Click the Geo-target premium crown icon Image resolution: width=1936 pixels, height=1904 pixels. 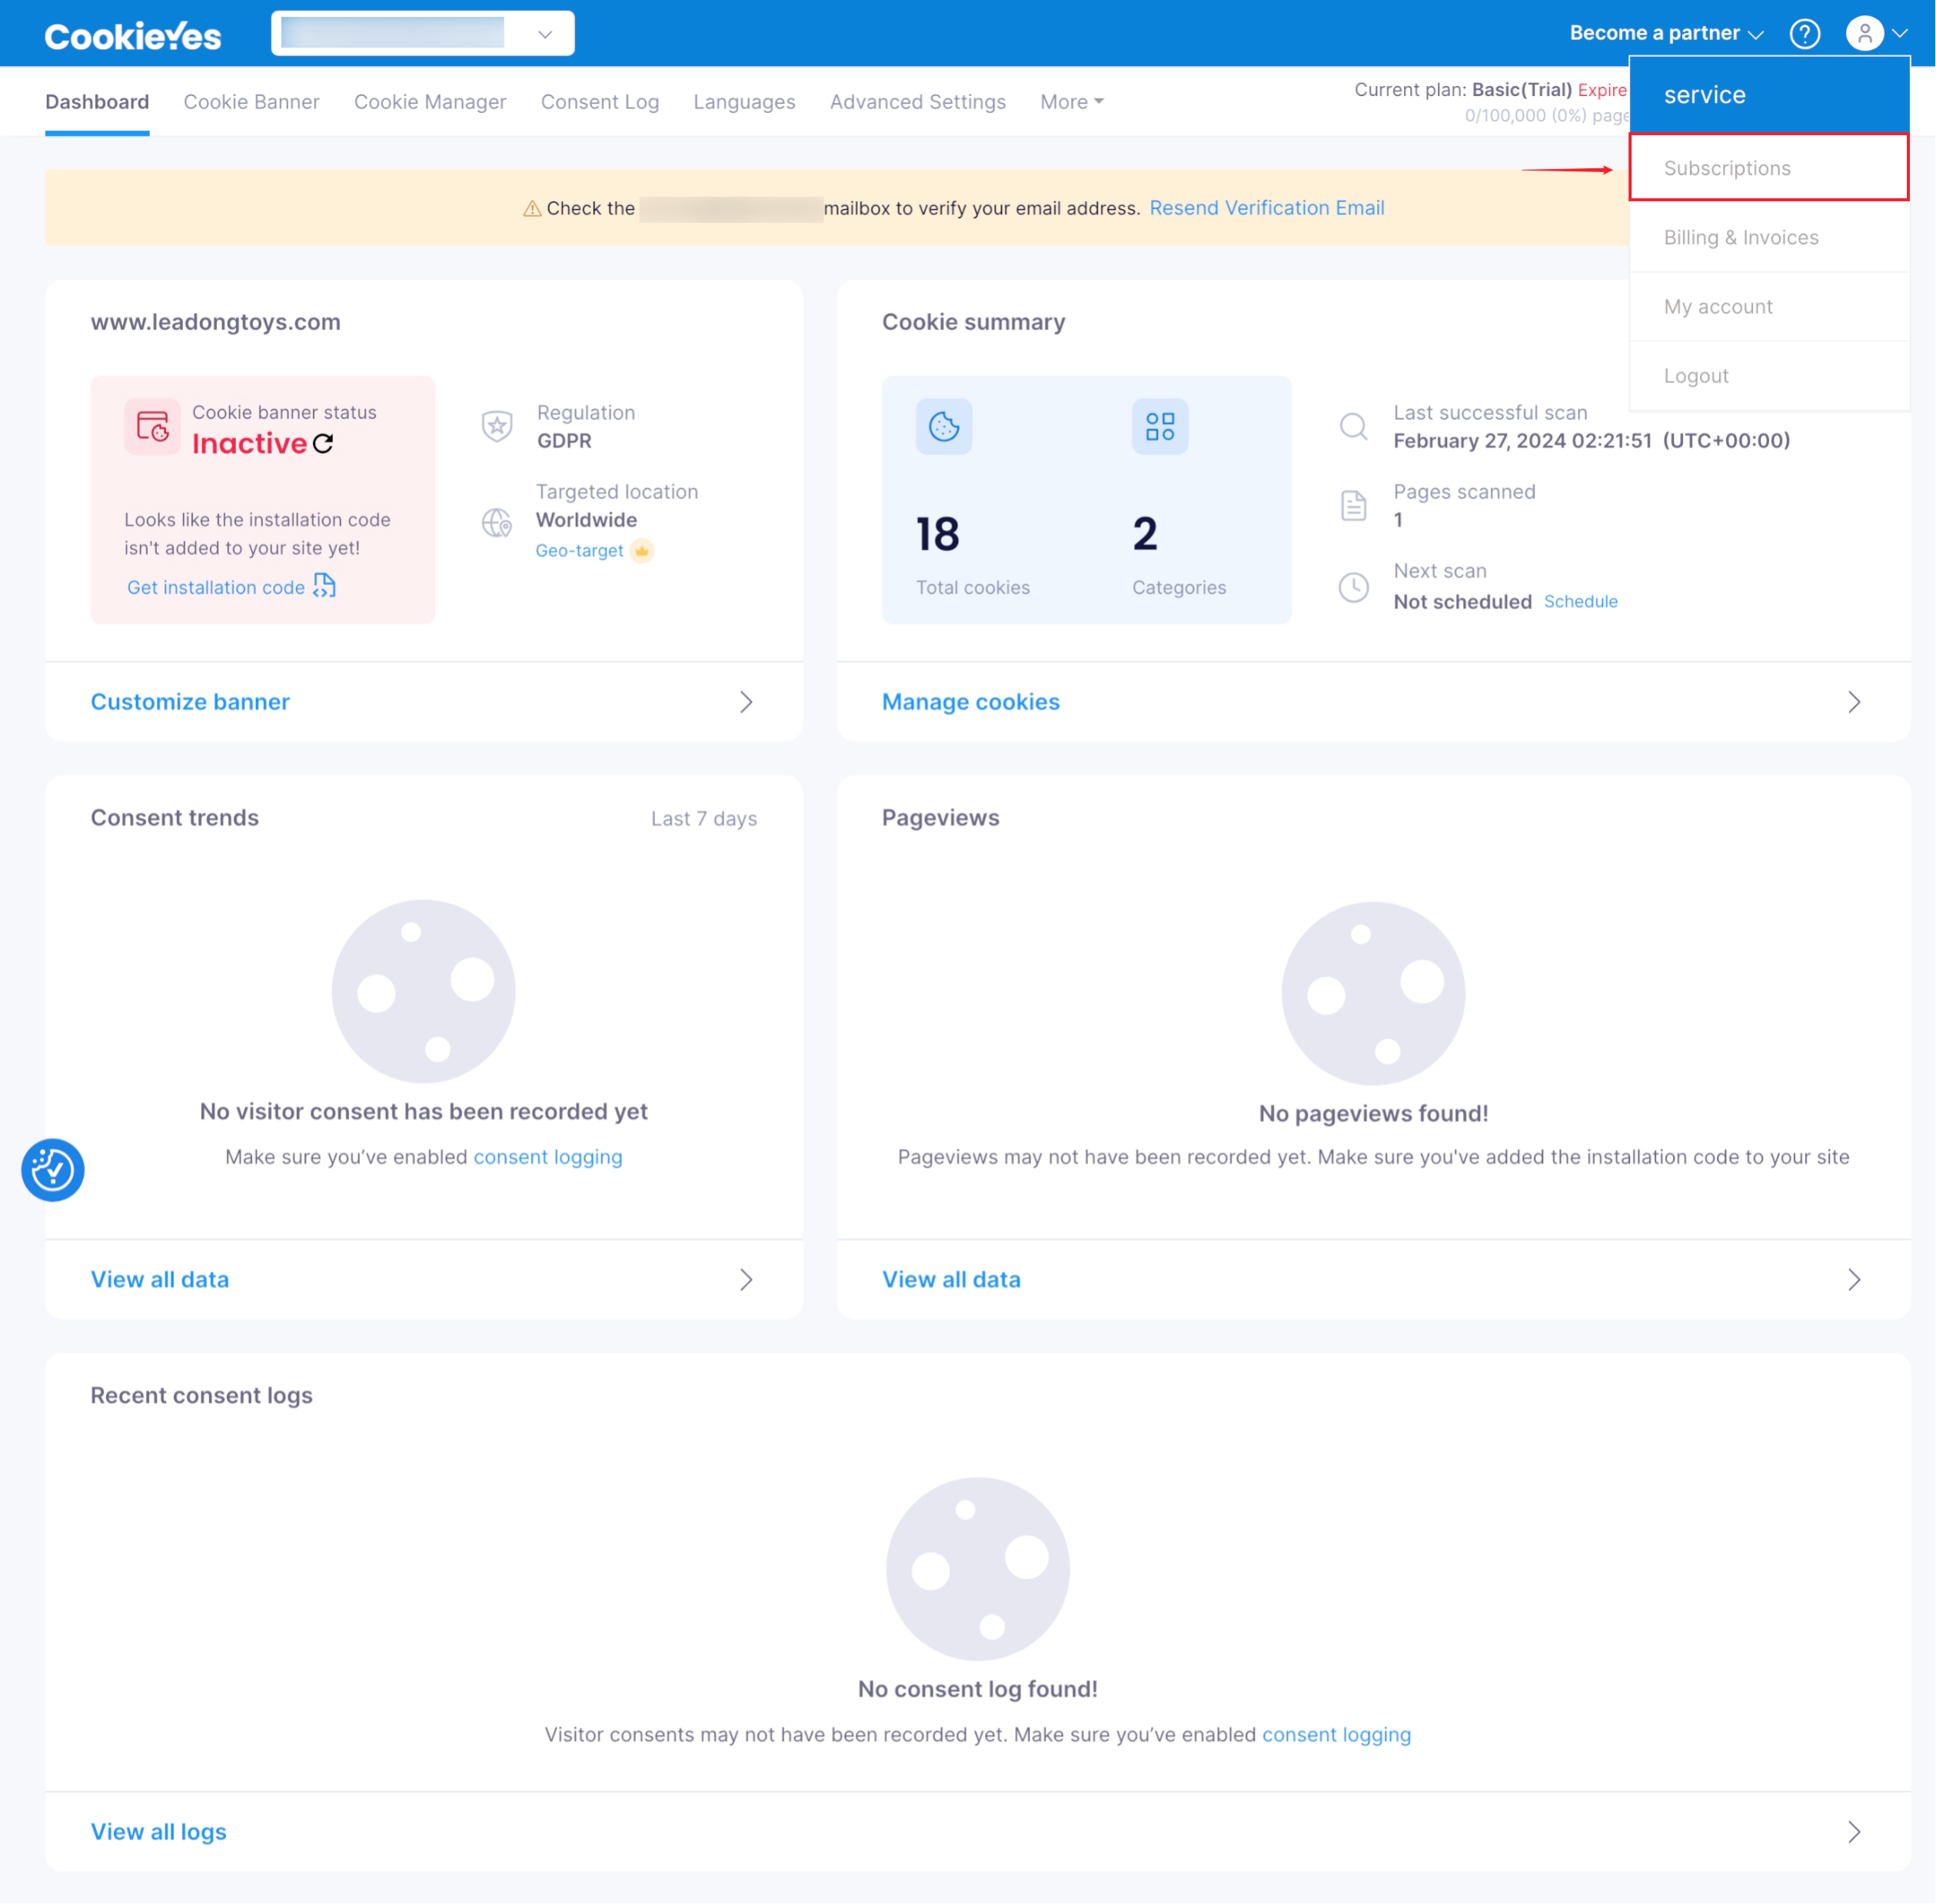642,551
